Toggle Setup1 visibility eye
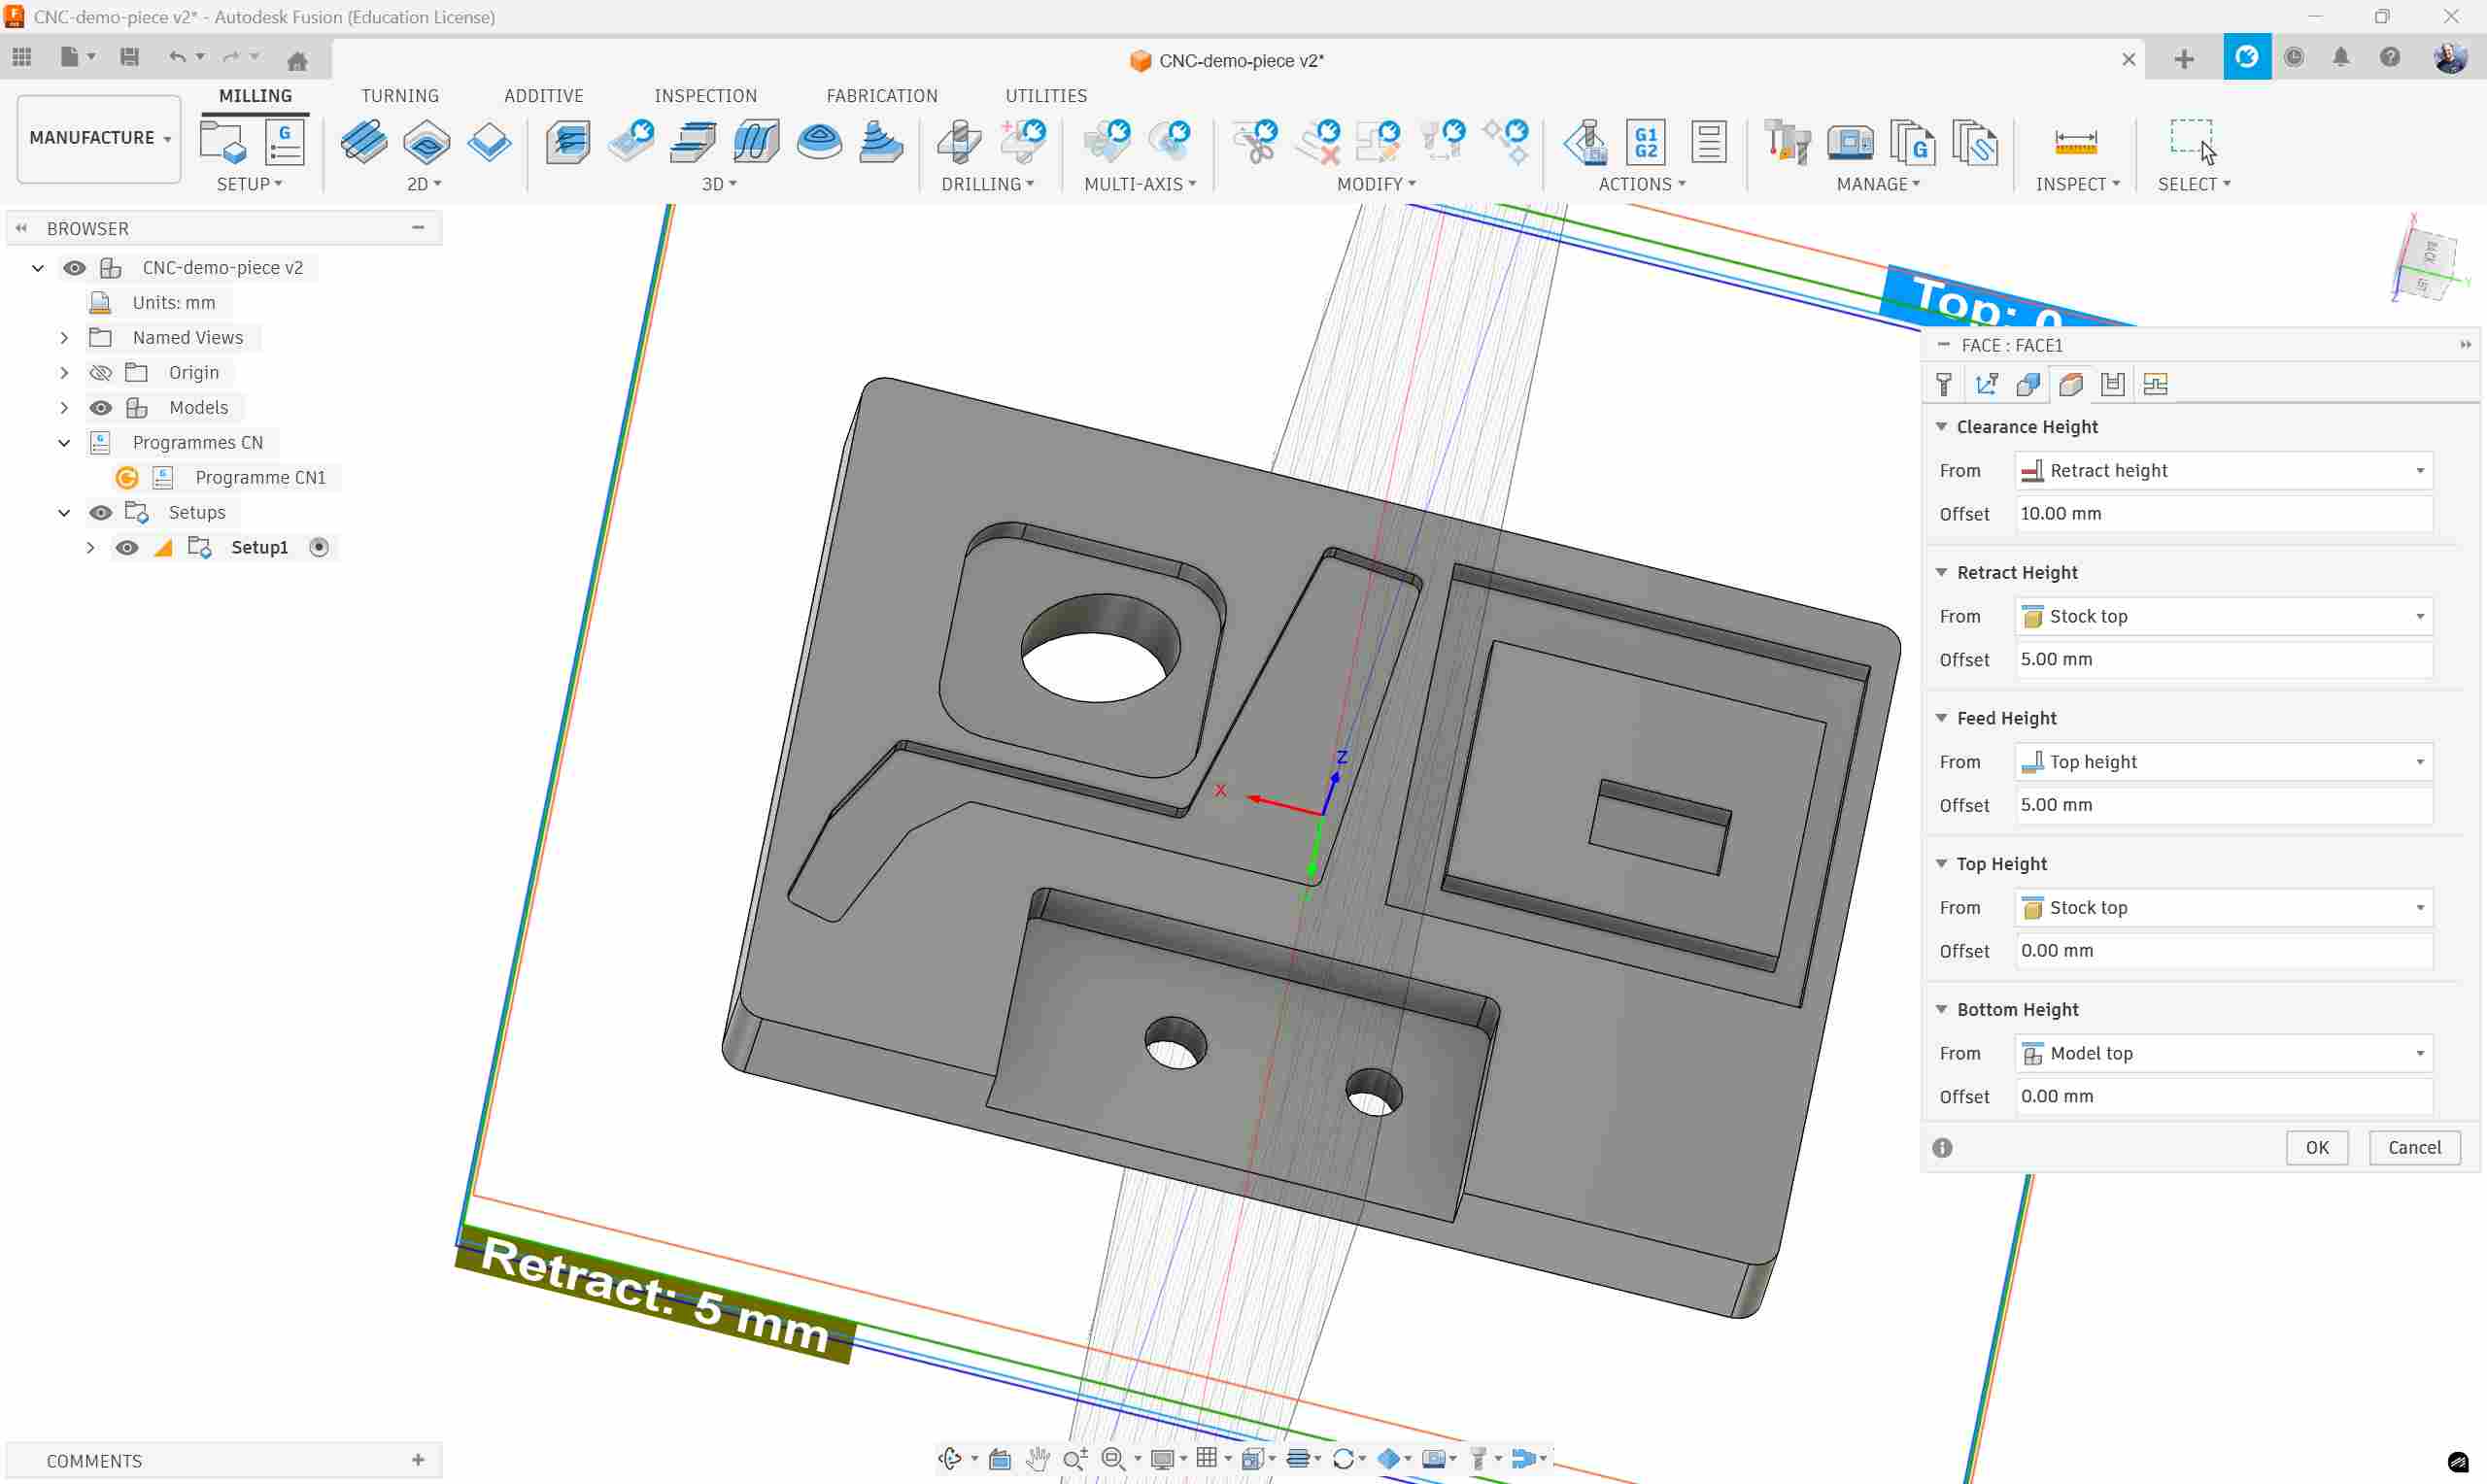Image resolution: width=2487 pixels, height=1484 pixels. [127, 548]
